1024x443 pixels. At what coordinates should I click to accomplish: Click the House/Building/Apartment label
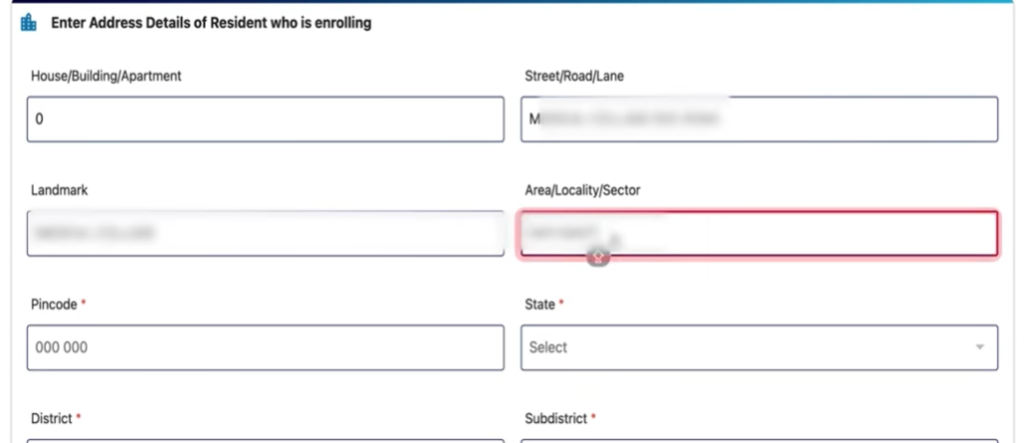coord(106,76)
